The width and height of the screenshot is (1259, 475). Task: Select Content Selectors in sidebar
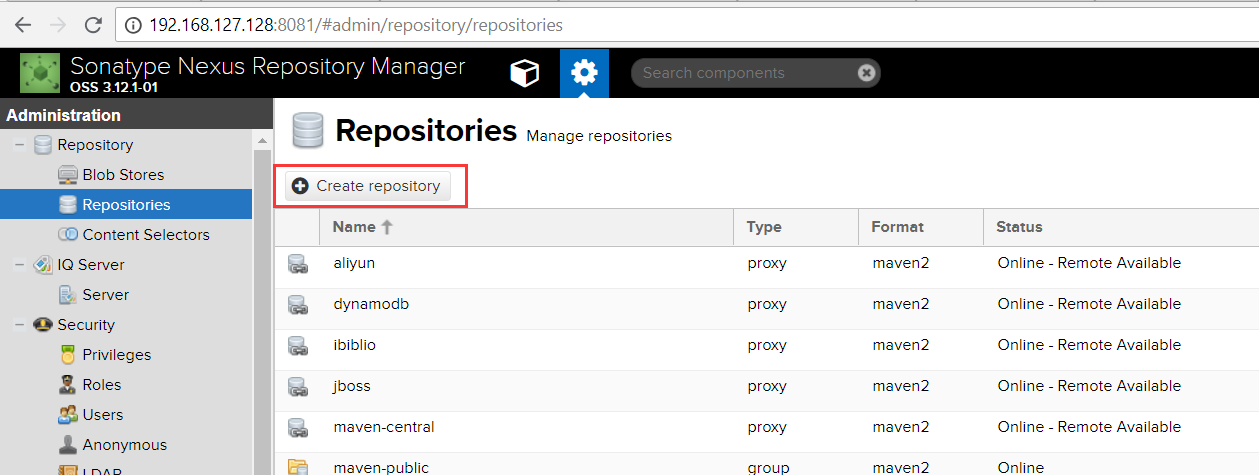(x=146, y=235)
